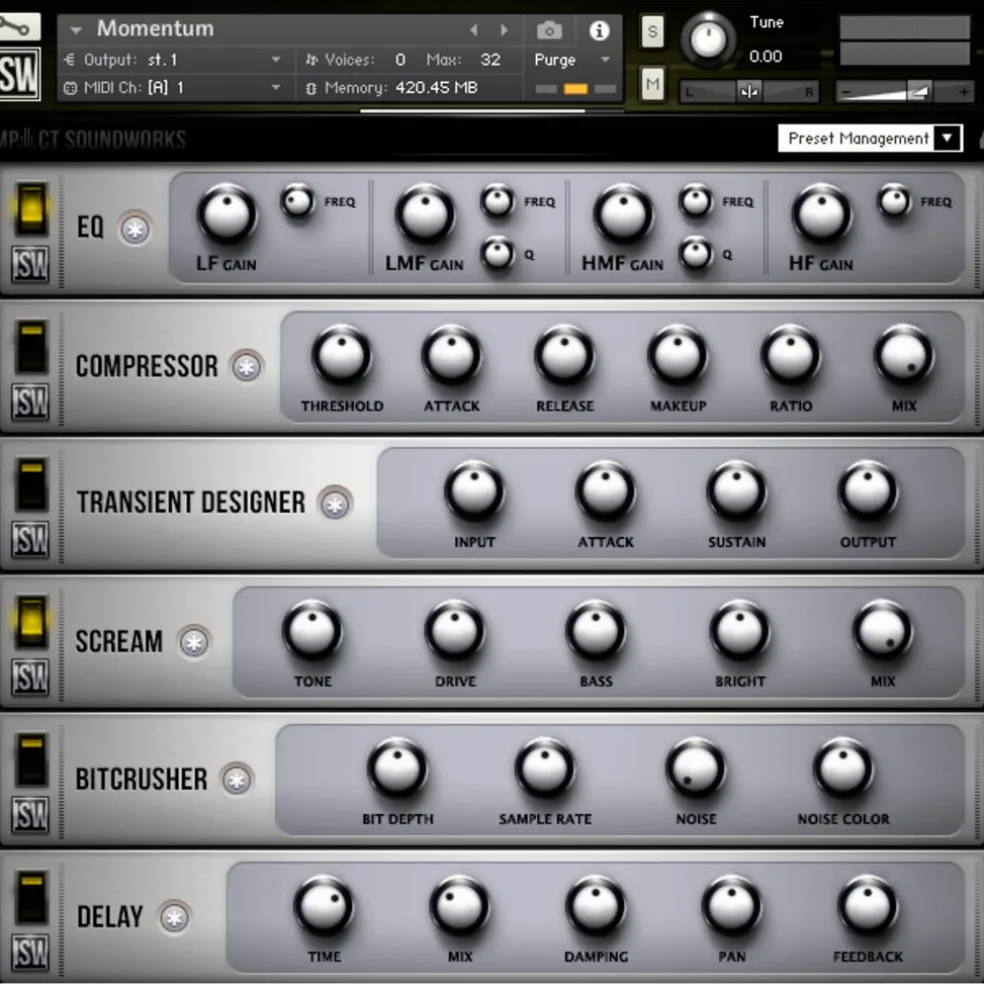This screenshot has height=984, width=984.
Task: Click the instrument volume slider
Action: click(904, 92)
